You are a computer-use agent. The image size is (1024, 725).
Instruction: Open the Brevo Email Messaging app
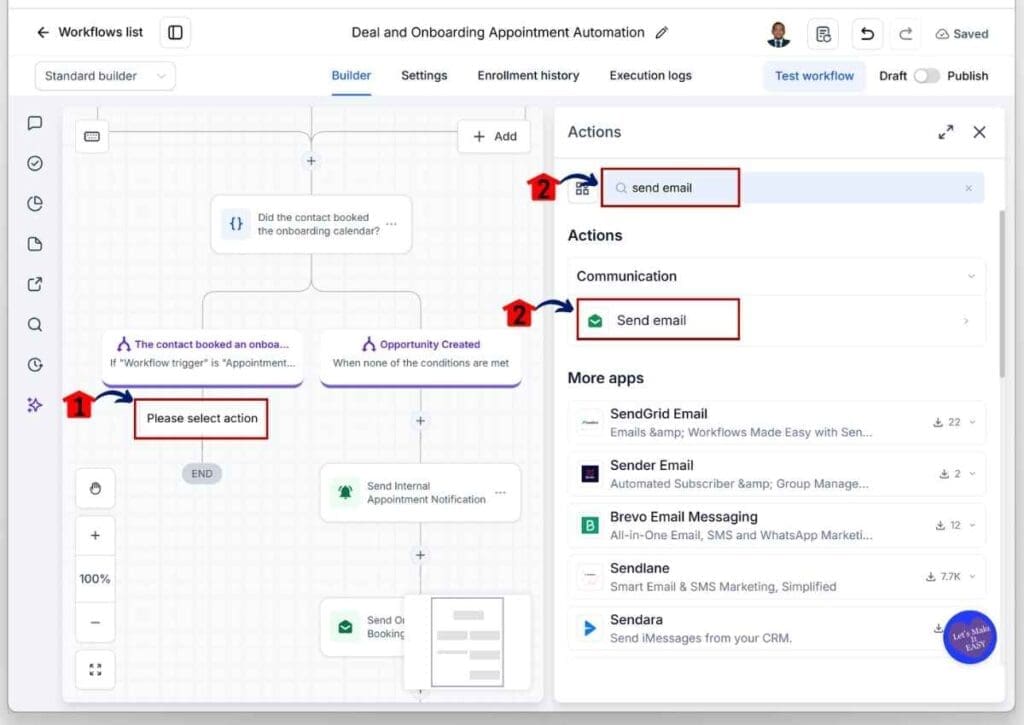(777, 526)
